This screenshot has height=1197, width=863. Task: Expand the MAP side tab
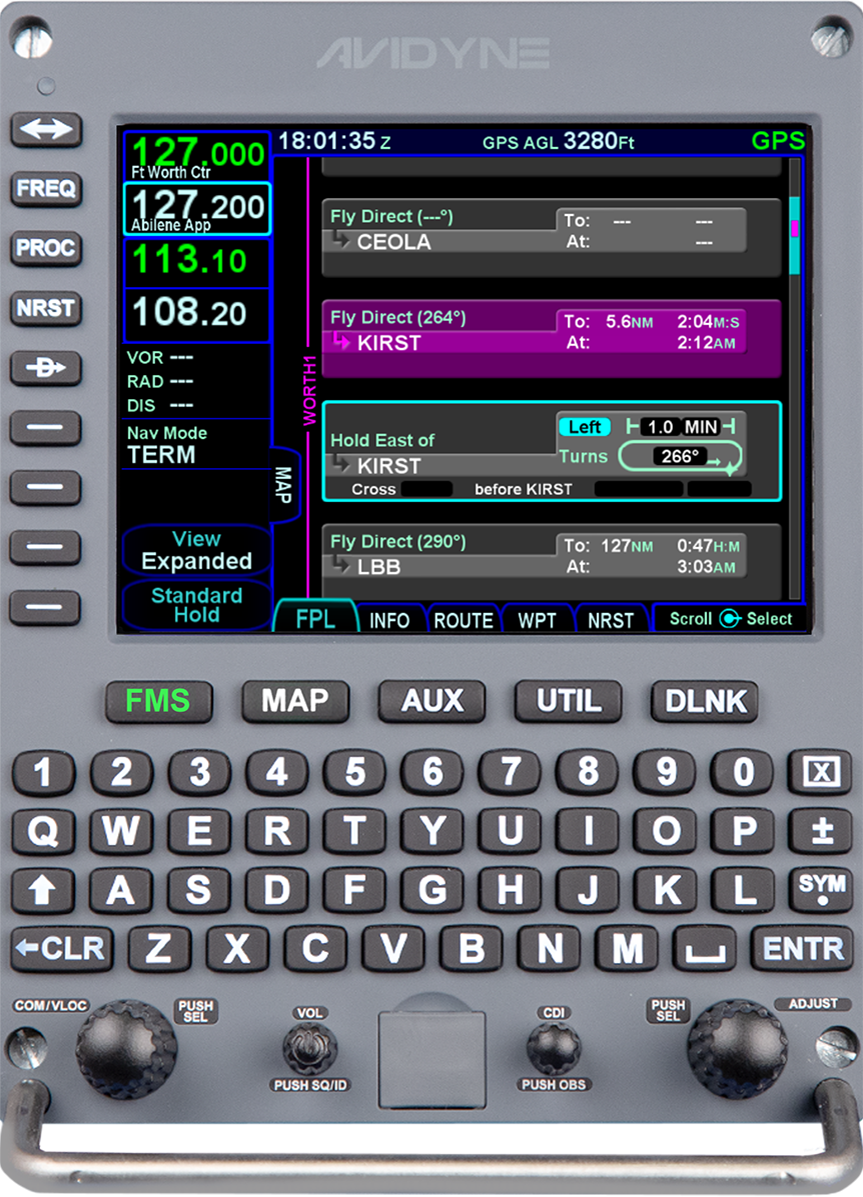(284, 485)
